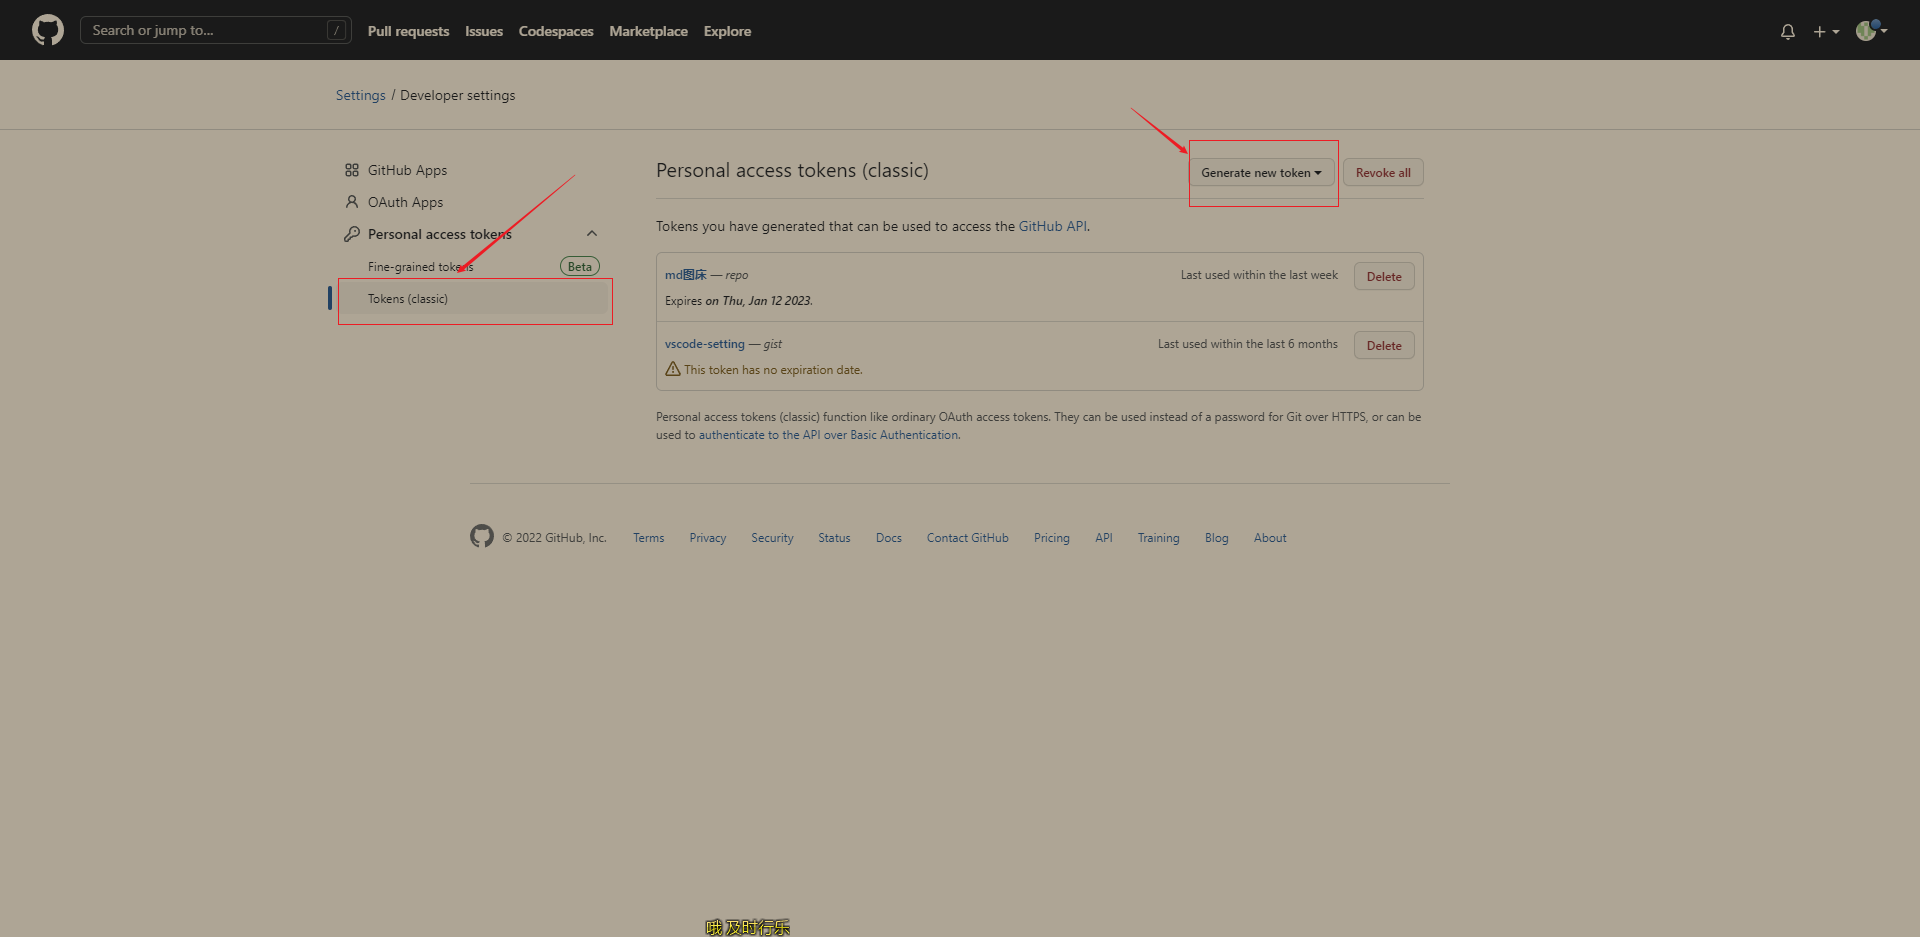Open the vscode-setting token link
This screenshot has width=1920, height=937.
click(705, 344)
